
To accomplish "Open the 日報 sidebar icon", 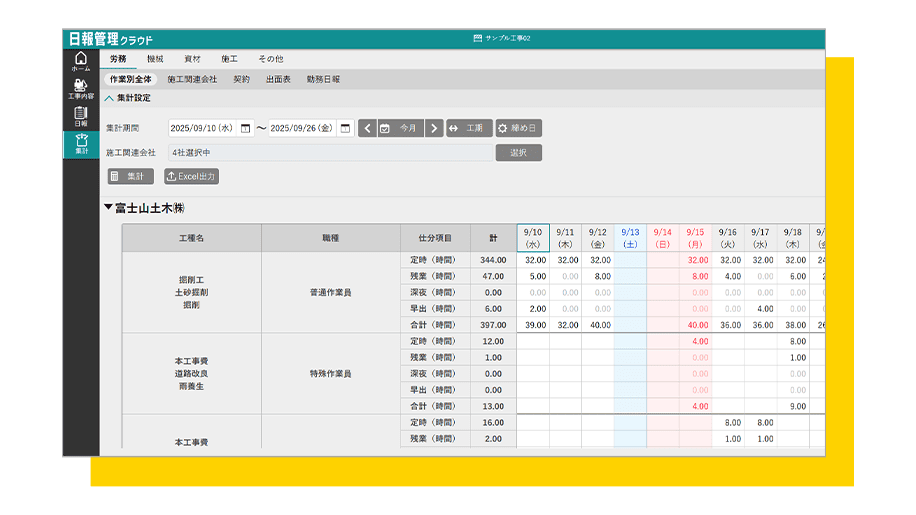I will [x=81, y=116].
